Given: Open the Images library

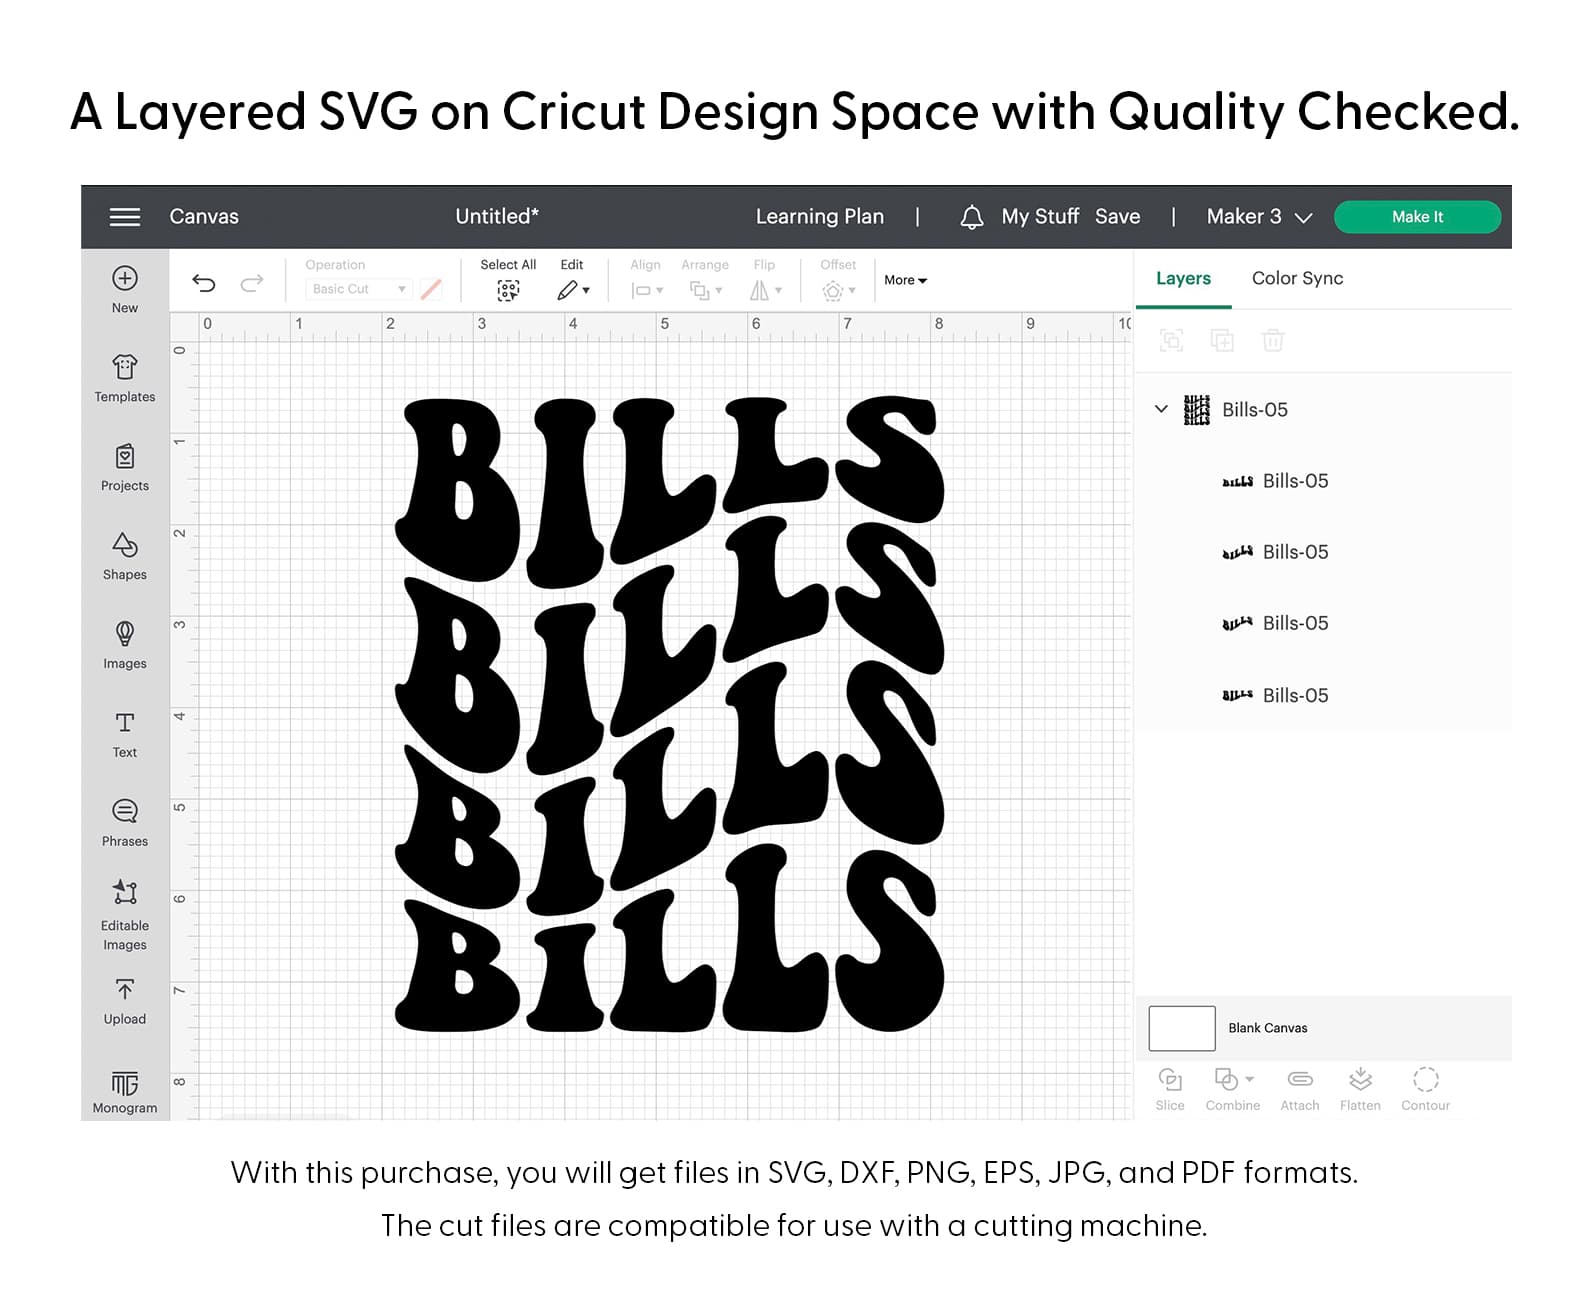Looking at the screenshot, I should [124, 634].
